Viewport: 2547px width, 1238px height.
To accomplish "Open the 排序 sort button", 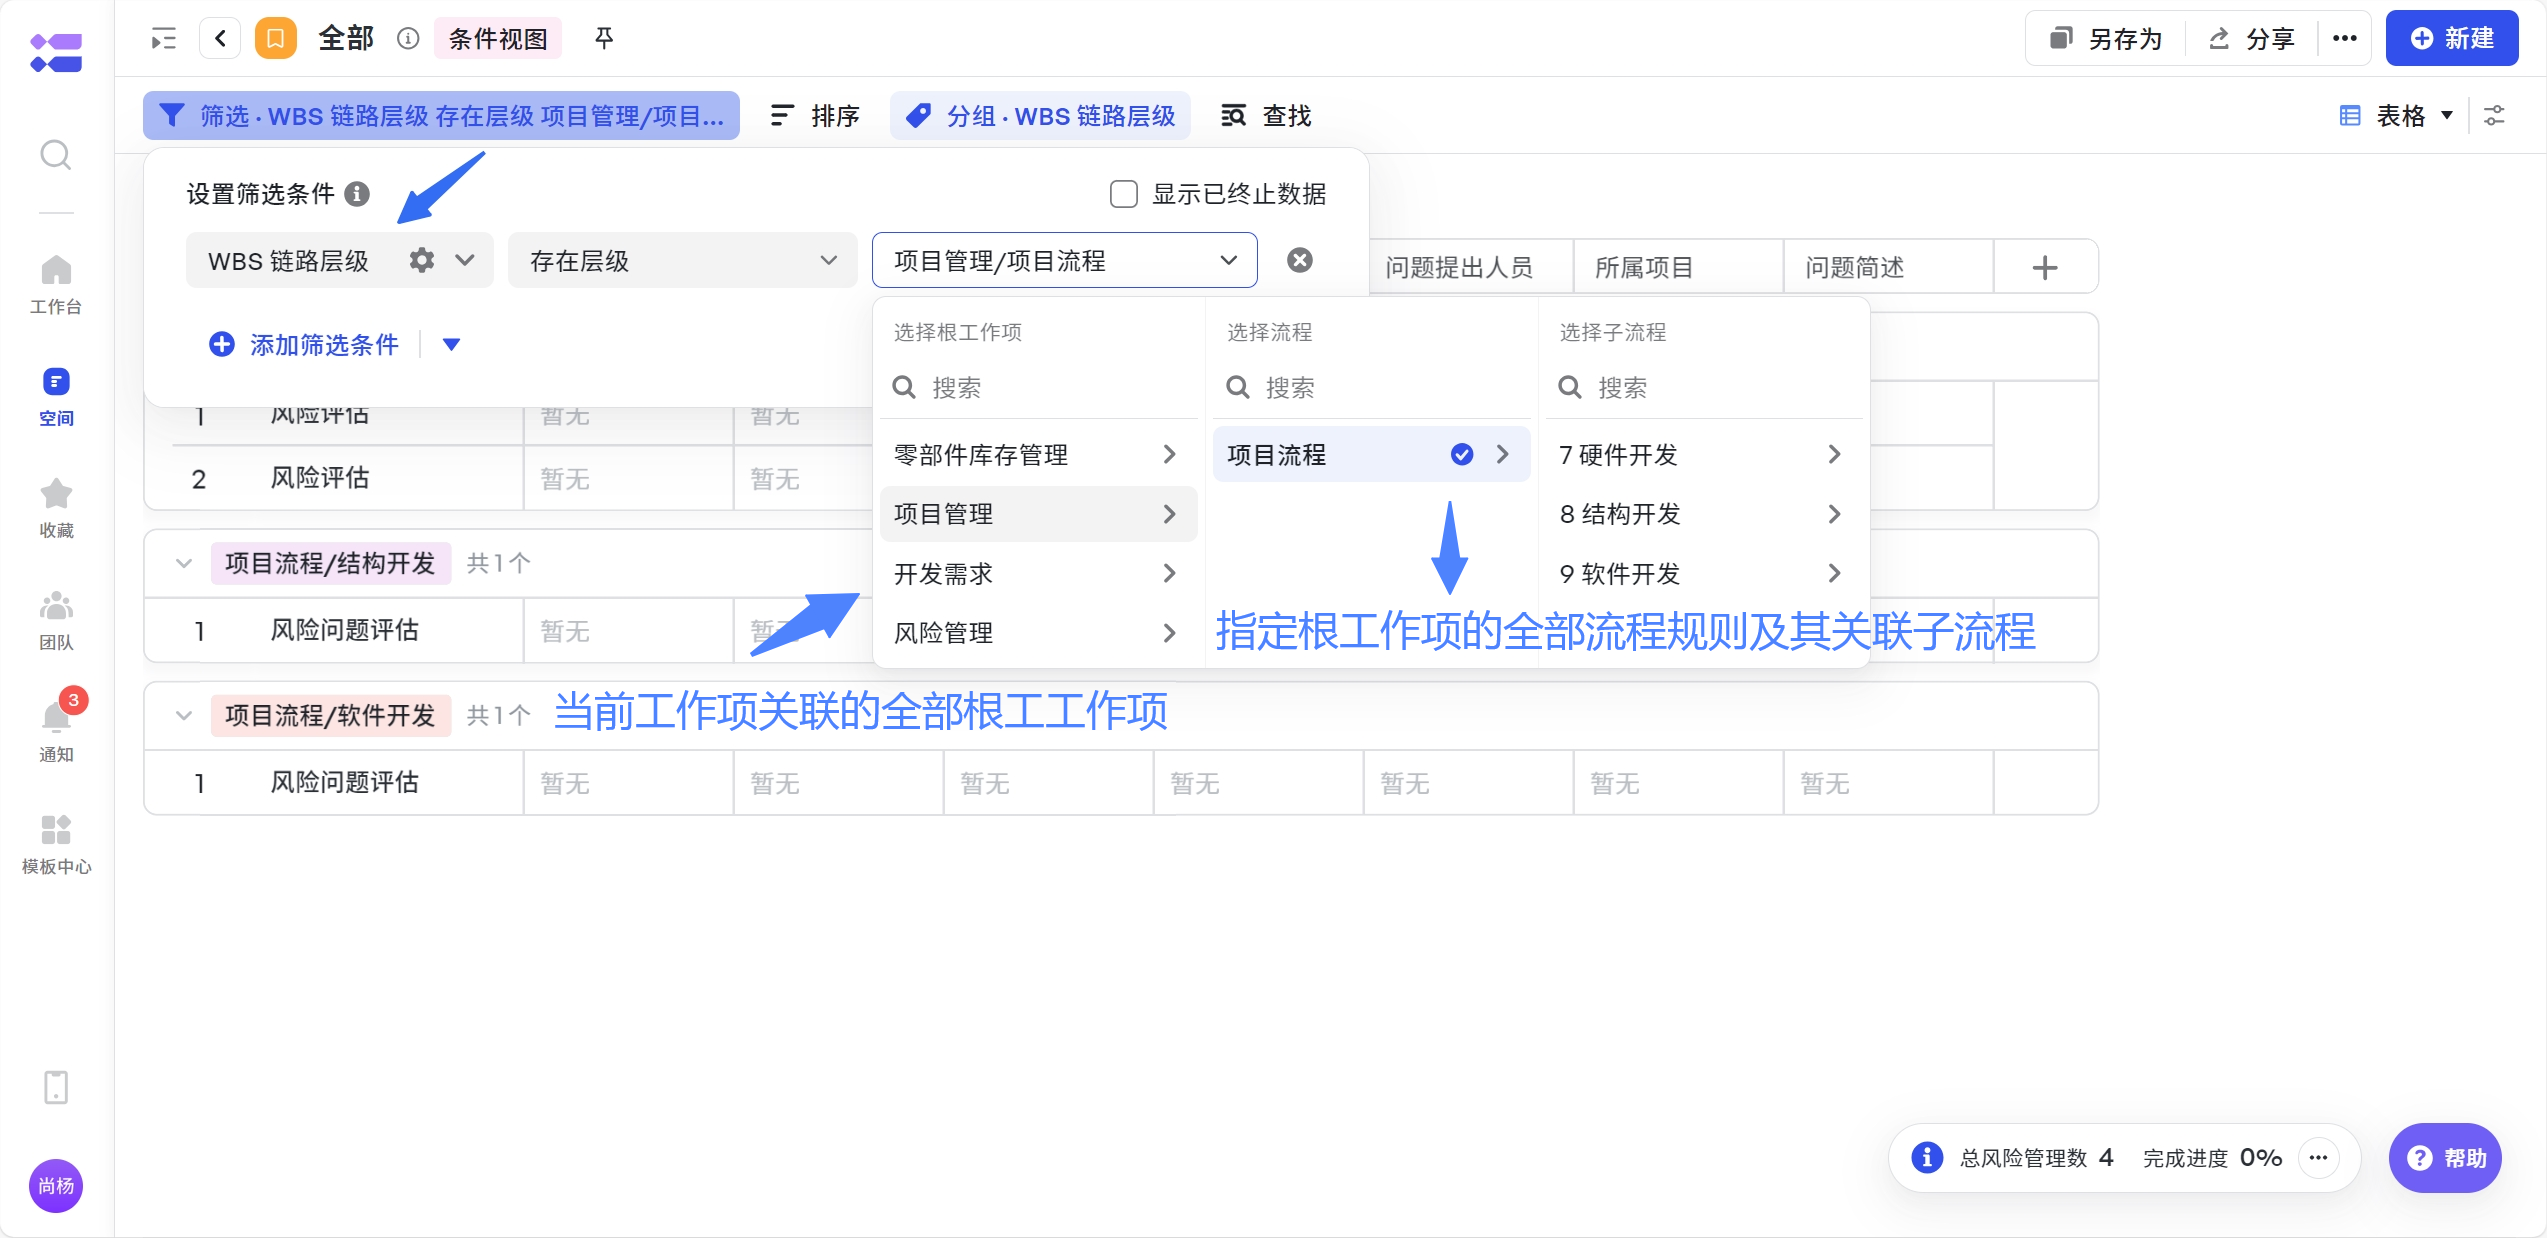I will (x=815, y=116).
